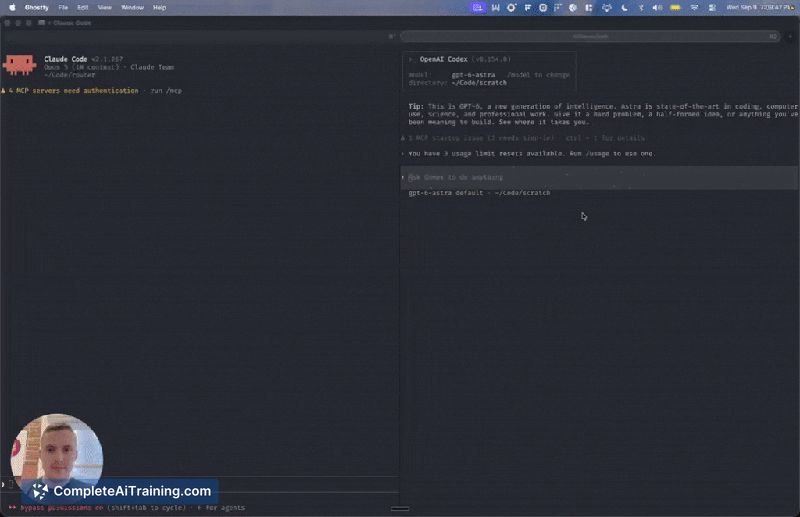This screenshot has width=800, height=517.
Task: Click the W-shaped menu bar icon
Action: 495,8
